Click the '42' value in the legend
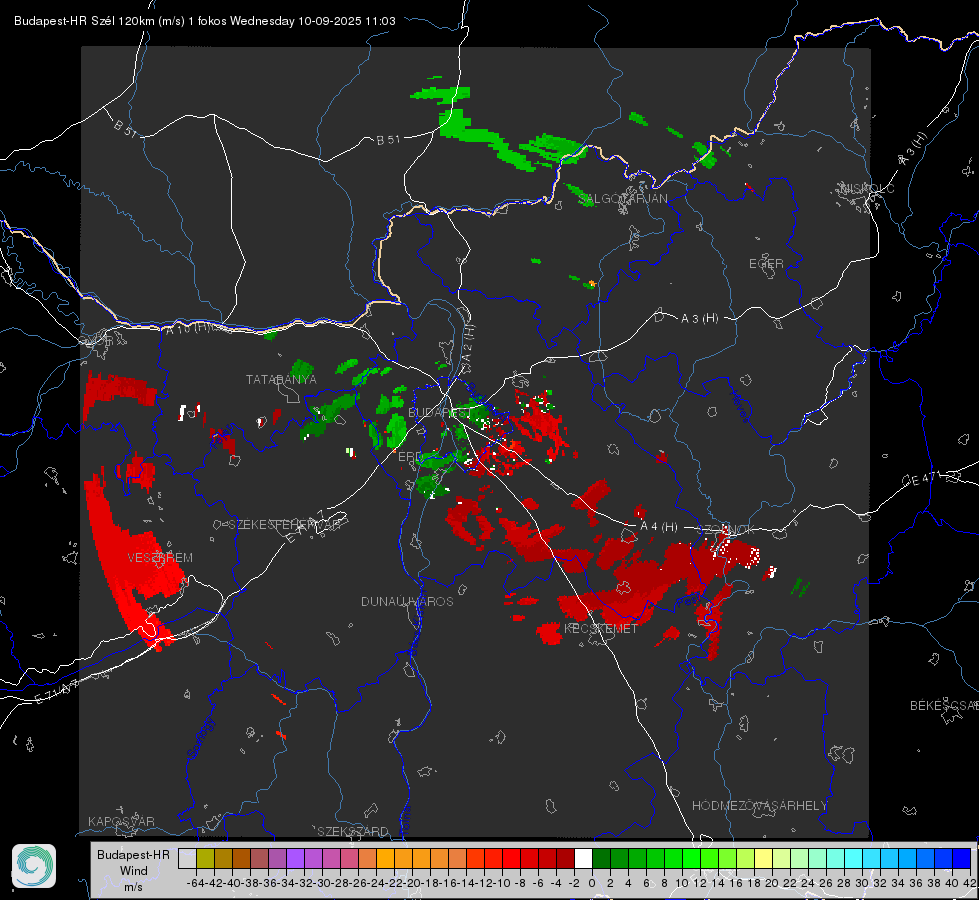 point(969,883)
